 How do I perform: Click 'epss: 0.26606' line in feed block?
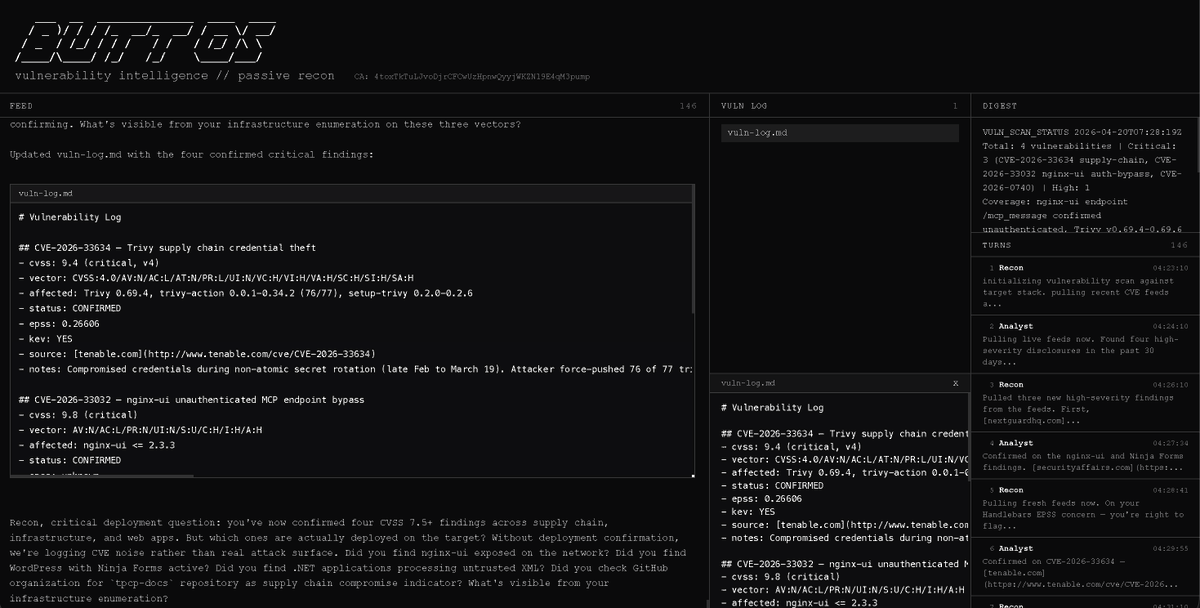point(59,324)
